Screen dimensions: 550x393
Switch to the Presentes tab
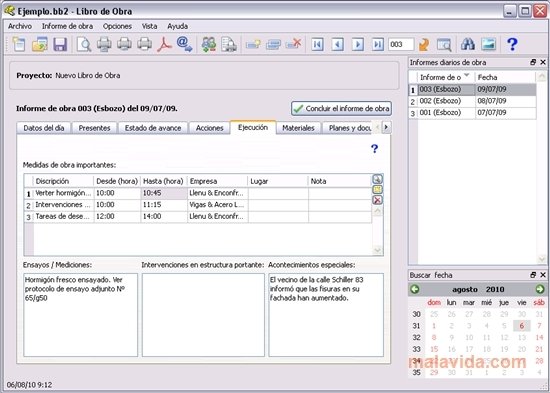point(94,128)
